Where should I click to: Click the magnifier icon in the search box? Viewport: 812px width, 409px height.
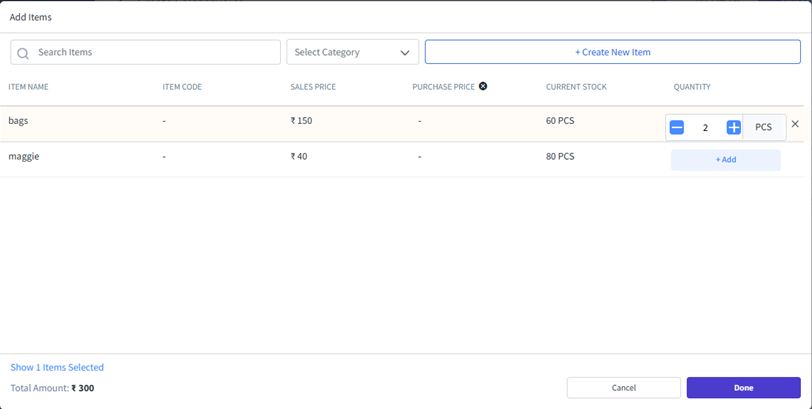(x=23, y=53)
